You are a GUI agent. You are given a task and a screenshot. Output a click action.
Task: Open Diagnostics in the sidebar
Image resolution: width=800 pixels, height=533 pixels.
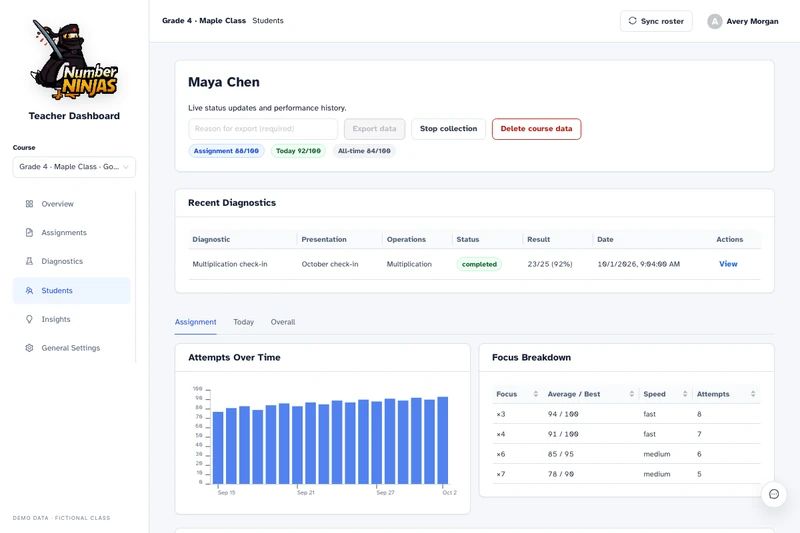(x=71, y=261)
